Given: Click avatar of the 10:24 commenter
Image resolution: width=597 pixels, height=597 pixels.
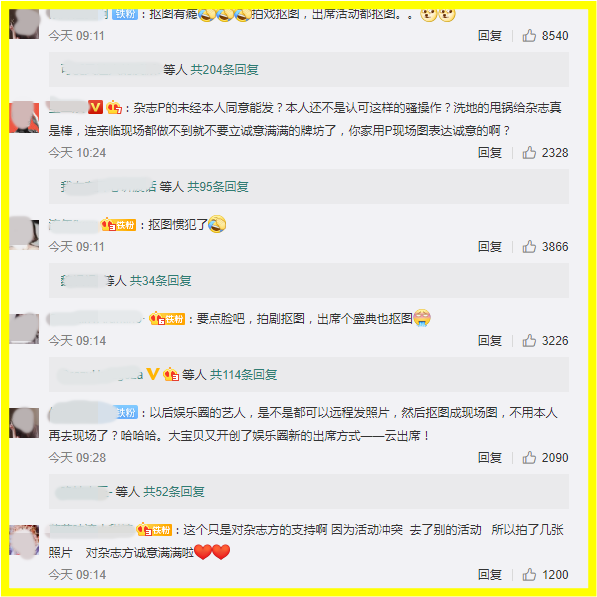Looking at the screenshot, I should pyautogui.click(x=24, y=117).
